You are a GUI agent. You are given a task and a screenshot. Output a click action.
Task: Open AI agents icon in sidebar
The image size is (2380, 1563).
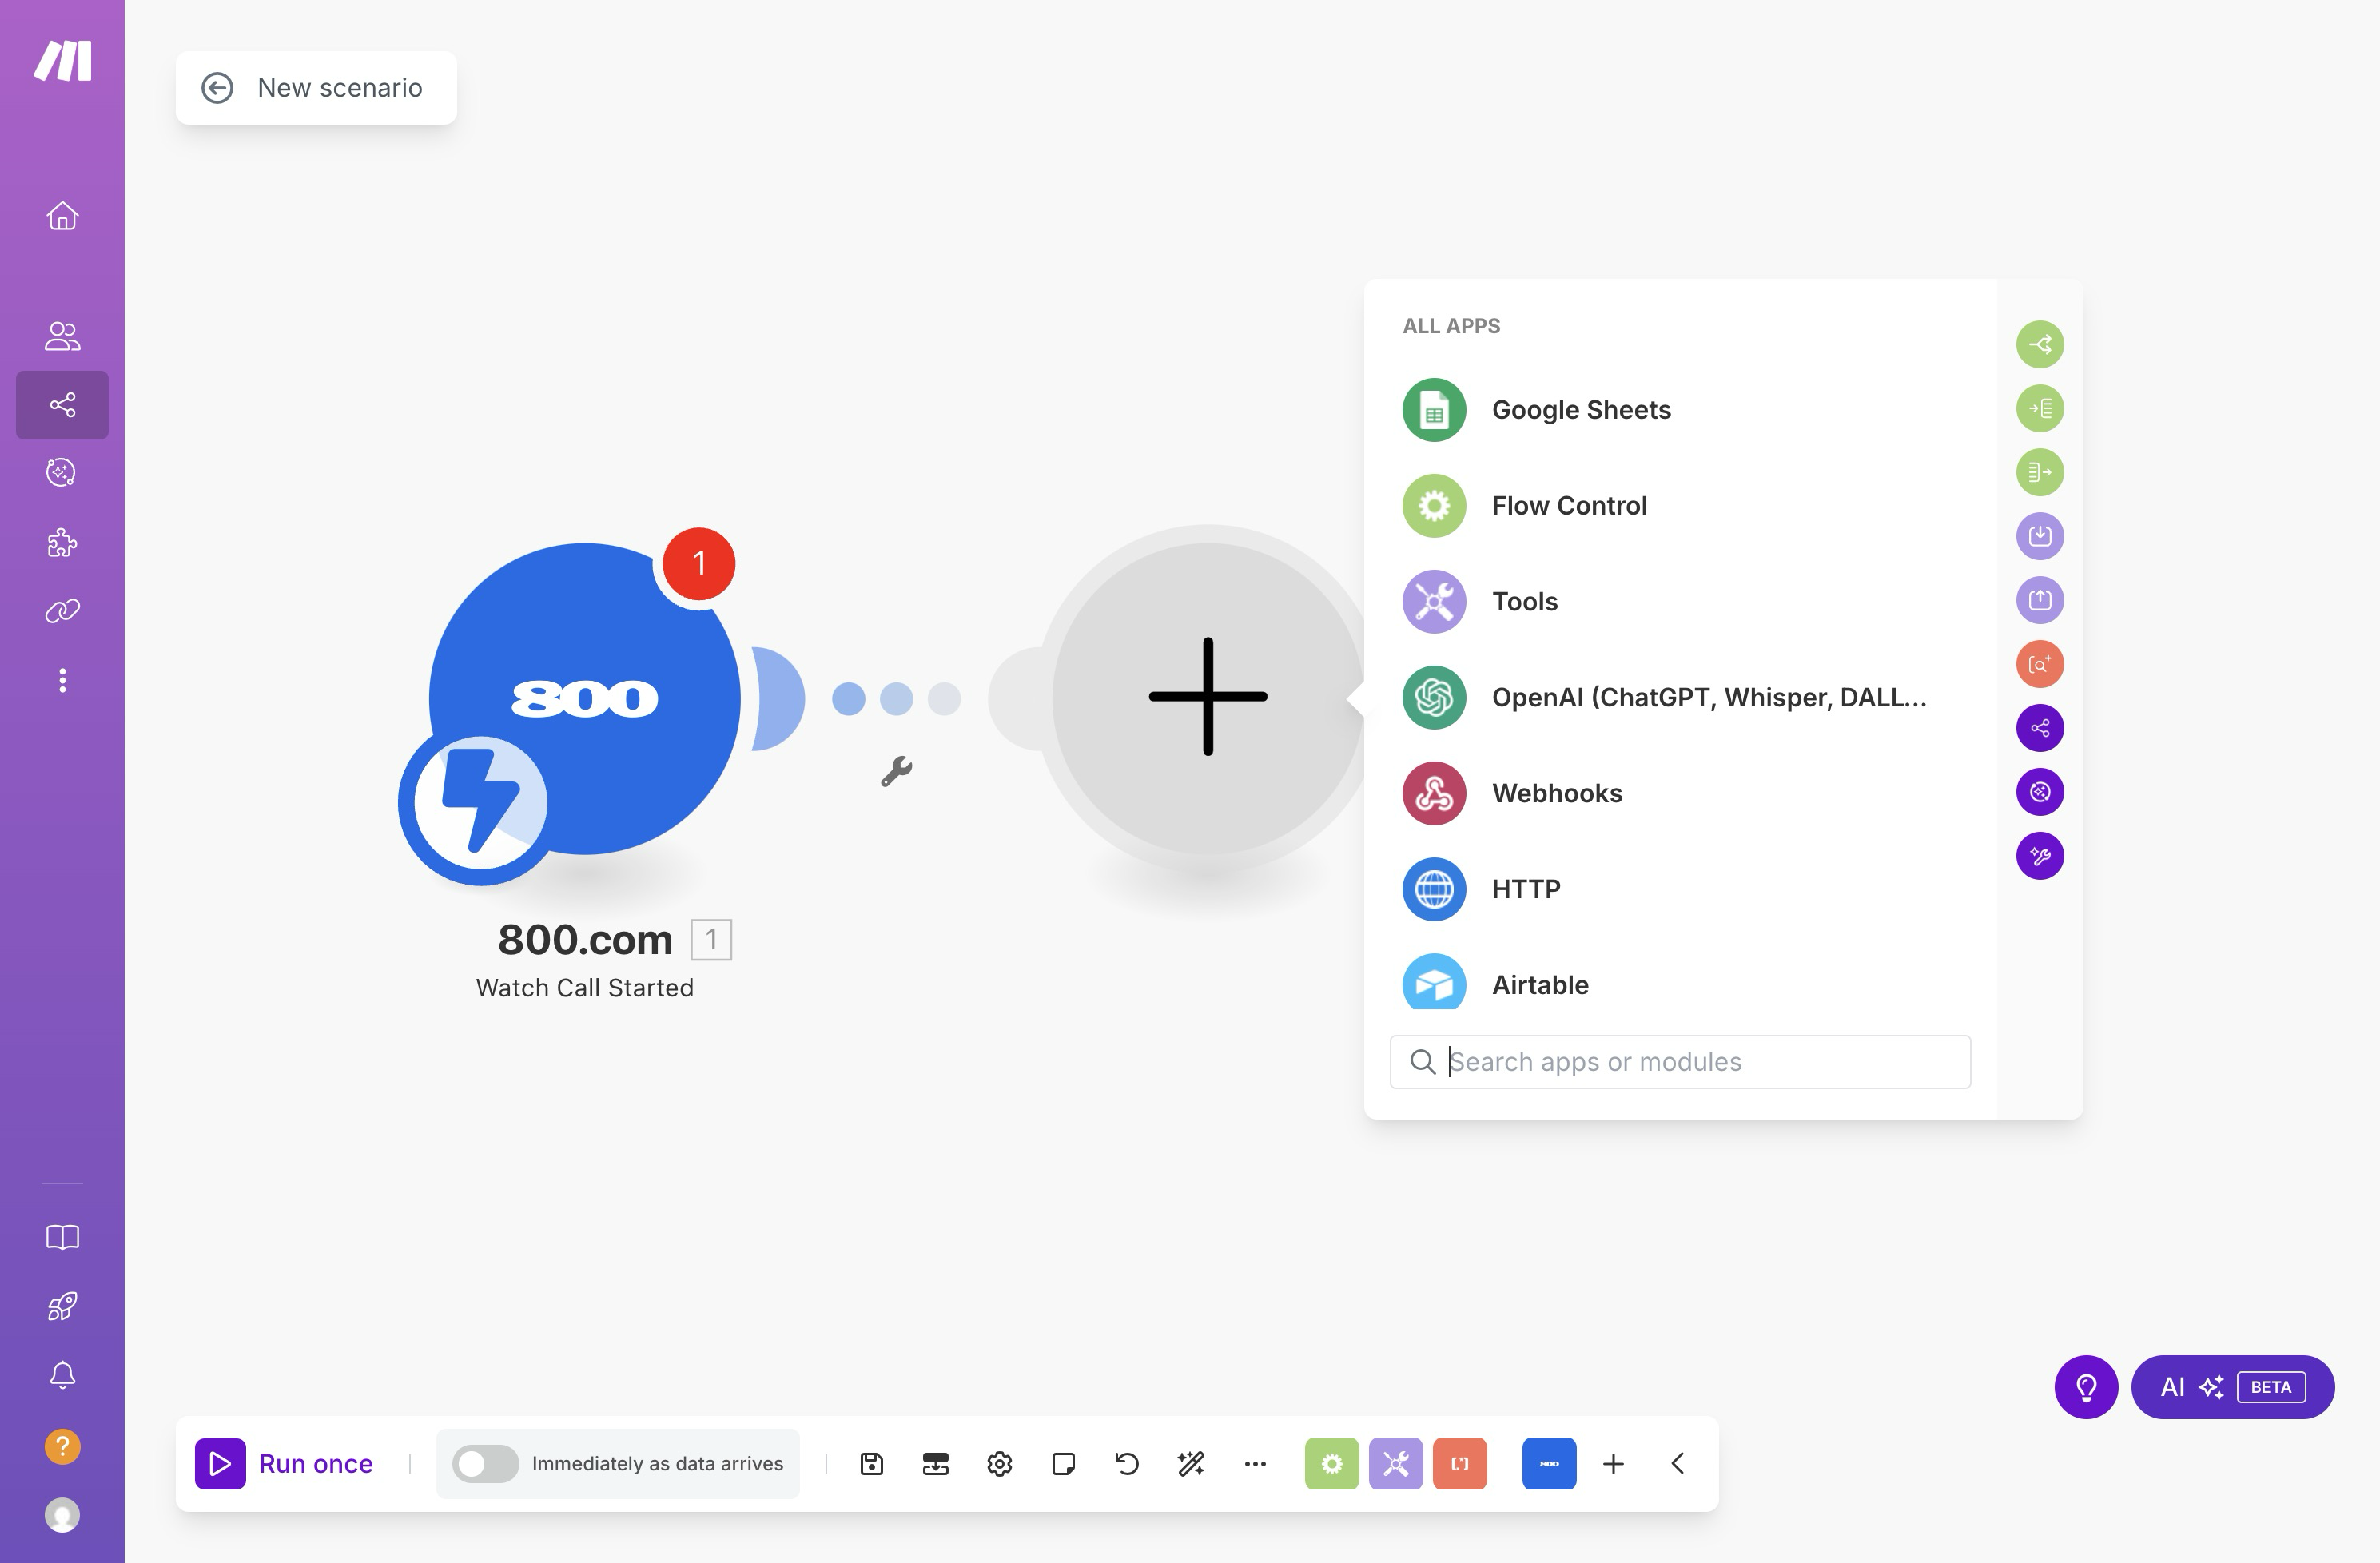click(x=62, y=472)
